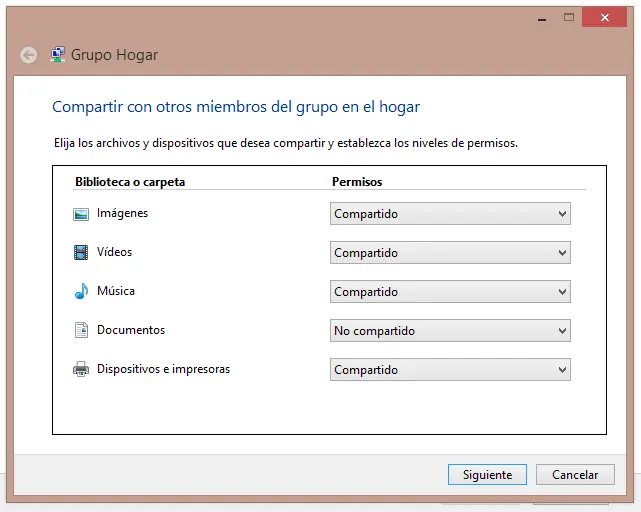Click the Dispositivos e impresoras printer icon
The image size is (641, 512).
pos(81,369)
